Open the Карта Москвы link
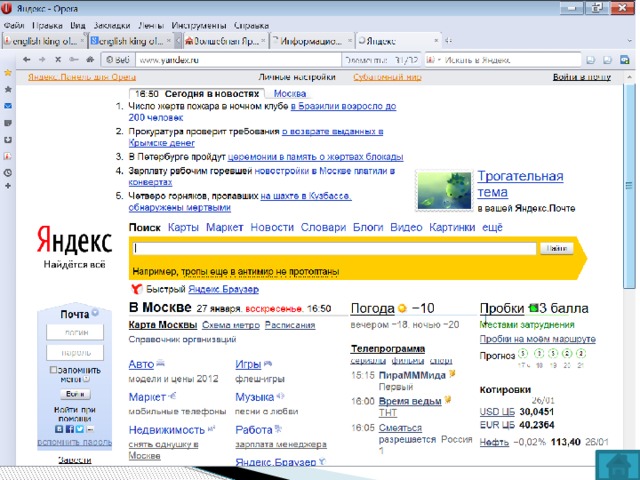 coord(162,326)
